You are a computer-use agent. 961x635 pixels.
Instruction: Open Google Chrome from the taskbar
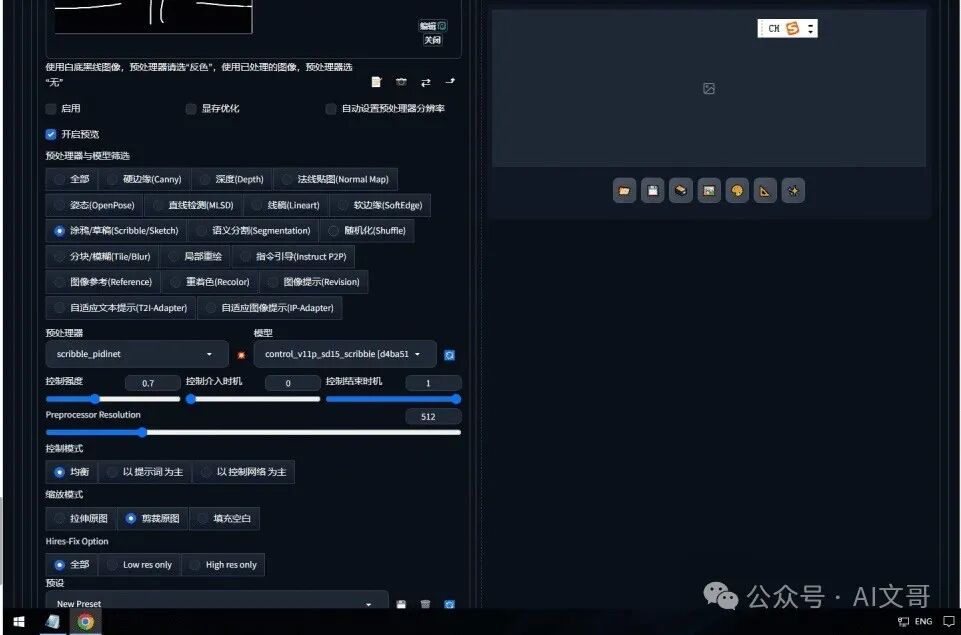[x=86, y=622]
